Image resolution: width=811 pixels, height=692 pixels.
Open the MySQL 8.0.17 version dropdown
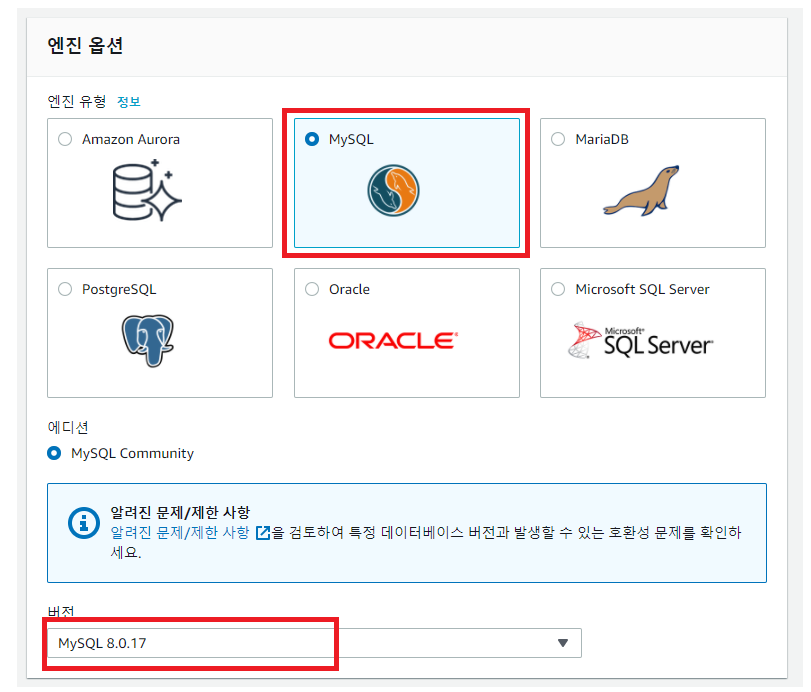[x=314, y=643]
